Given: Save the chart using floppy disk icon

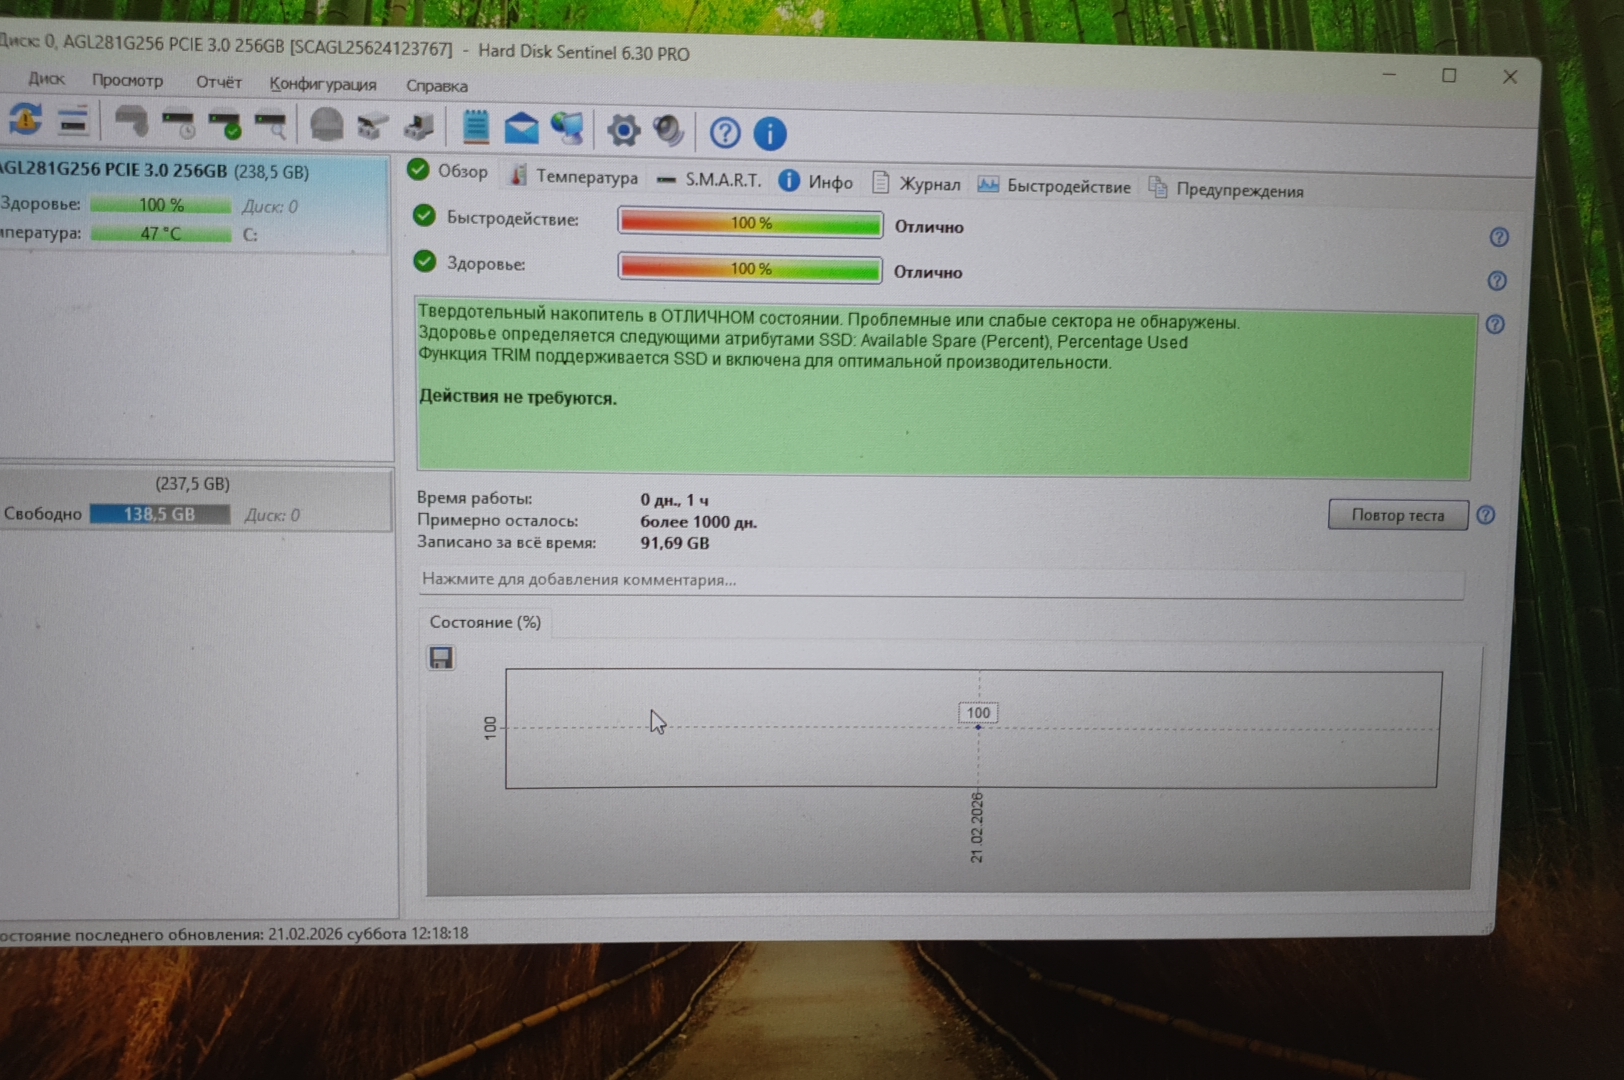Looking at the screenshot, I should pyautogui.click(x=441, y=658).
